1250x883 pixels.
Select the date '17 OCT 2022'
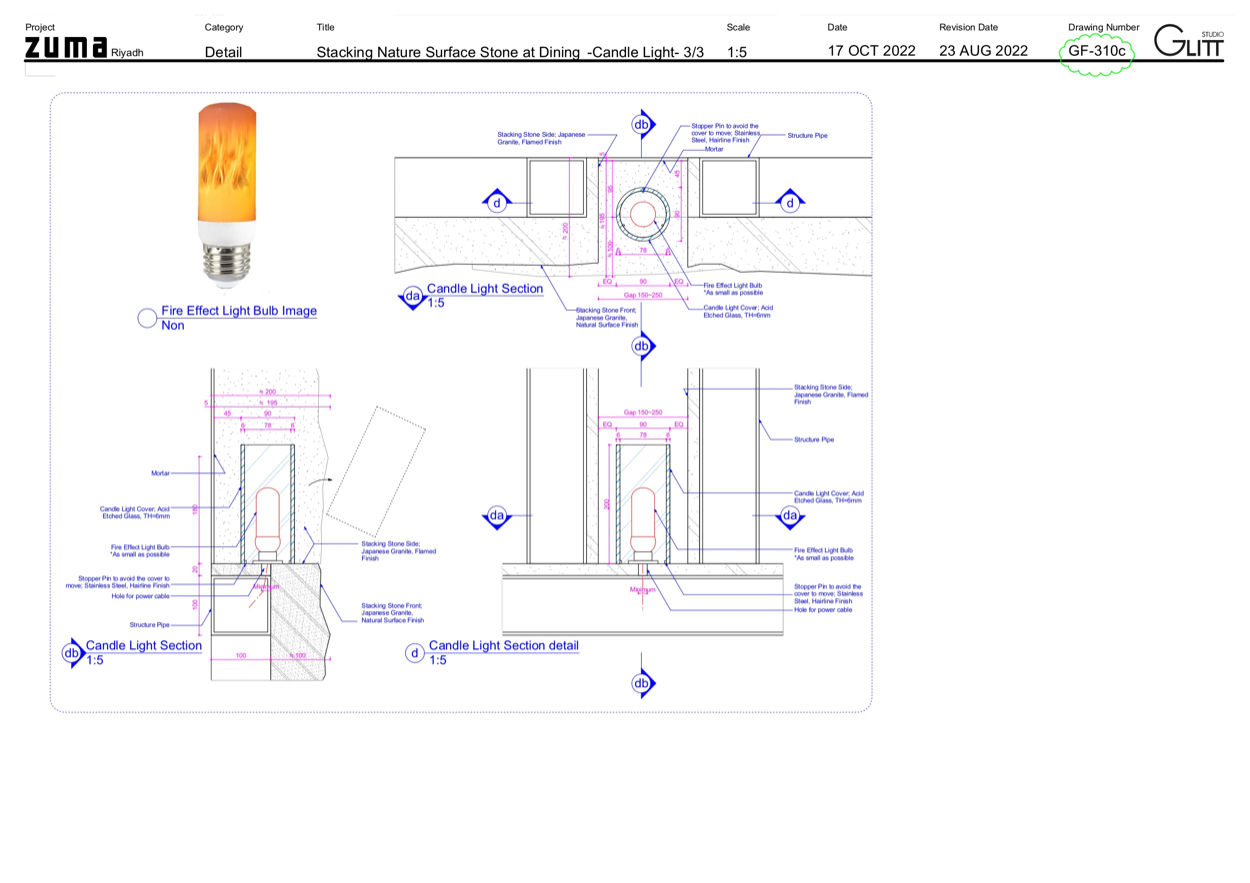click(871, 51)
